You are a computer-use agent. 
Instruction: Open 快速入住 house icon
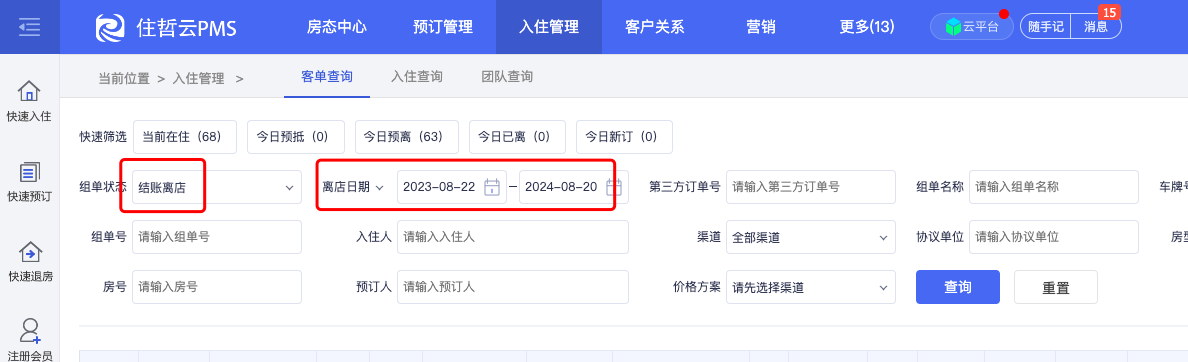point(30,92)
